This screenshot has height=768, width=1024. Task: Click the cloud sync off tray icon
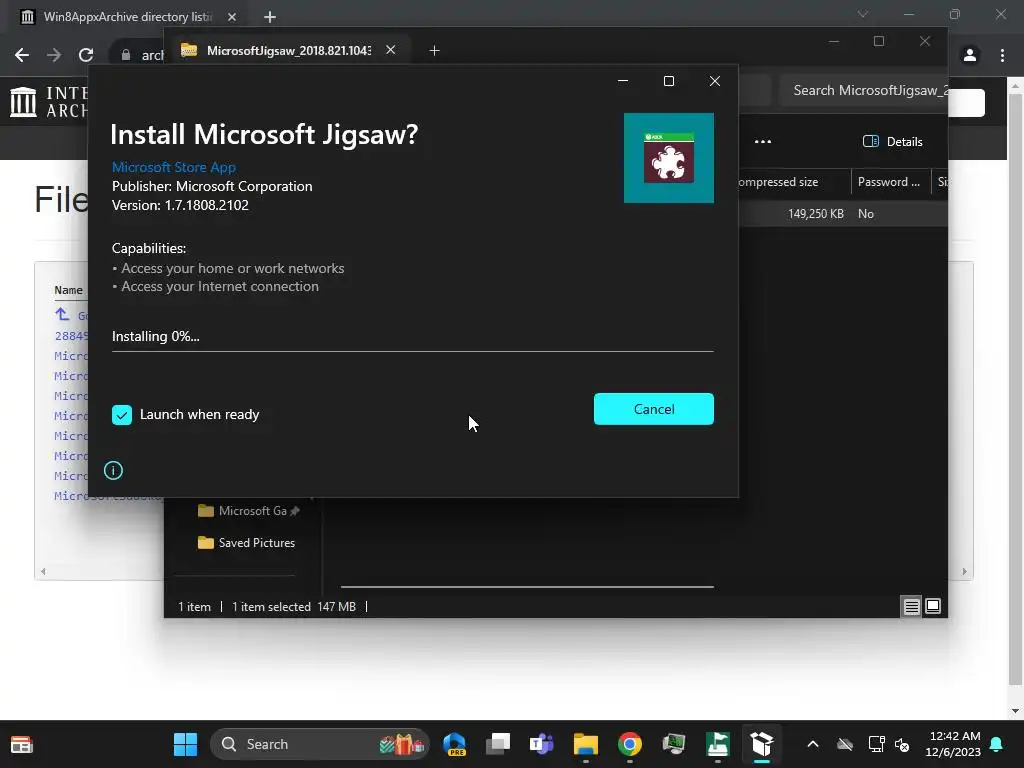click(844, 744)
